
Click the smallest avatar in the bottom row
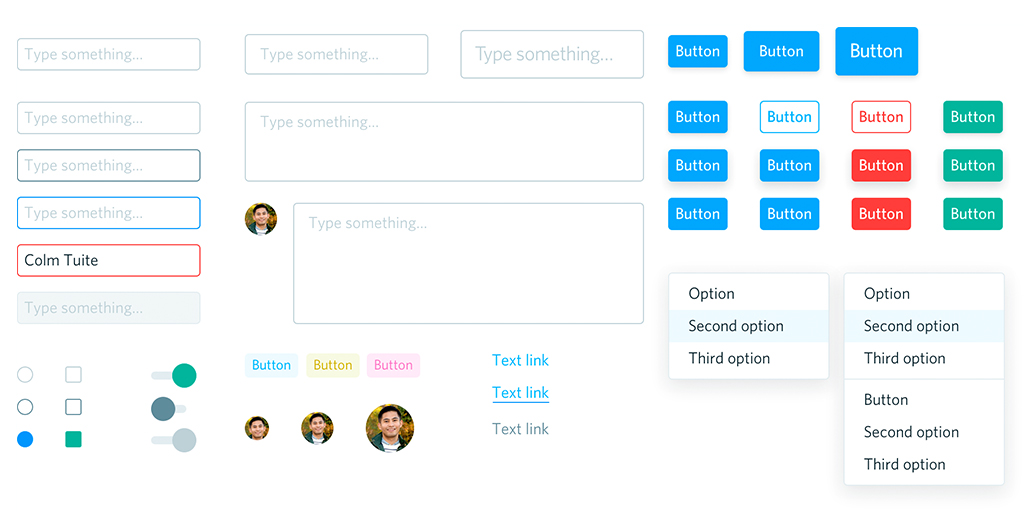(257, 428)
